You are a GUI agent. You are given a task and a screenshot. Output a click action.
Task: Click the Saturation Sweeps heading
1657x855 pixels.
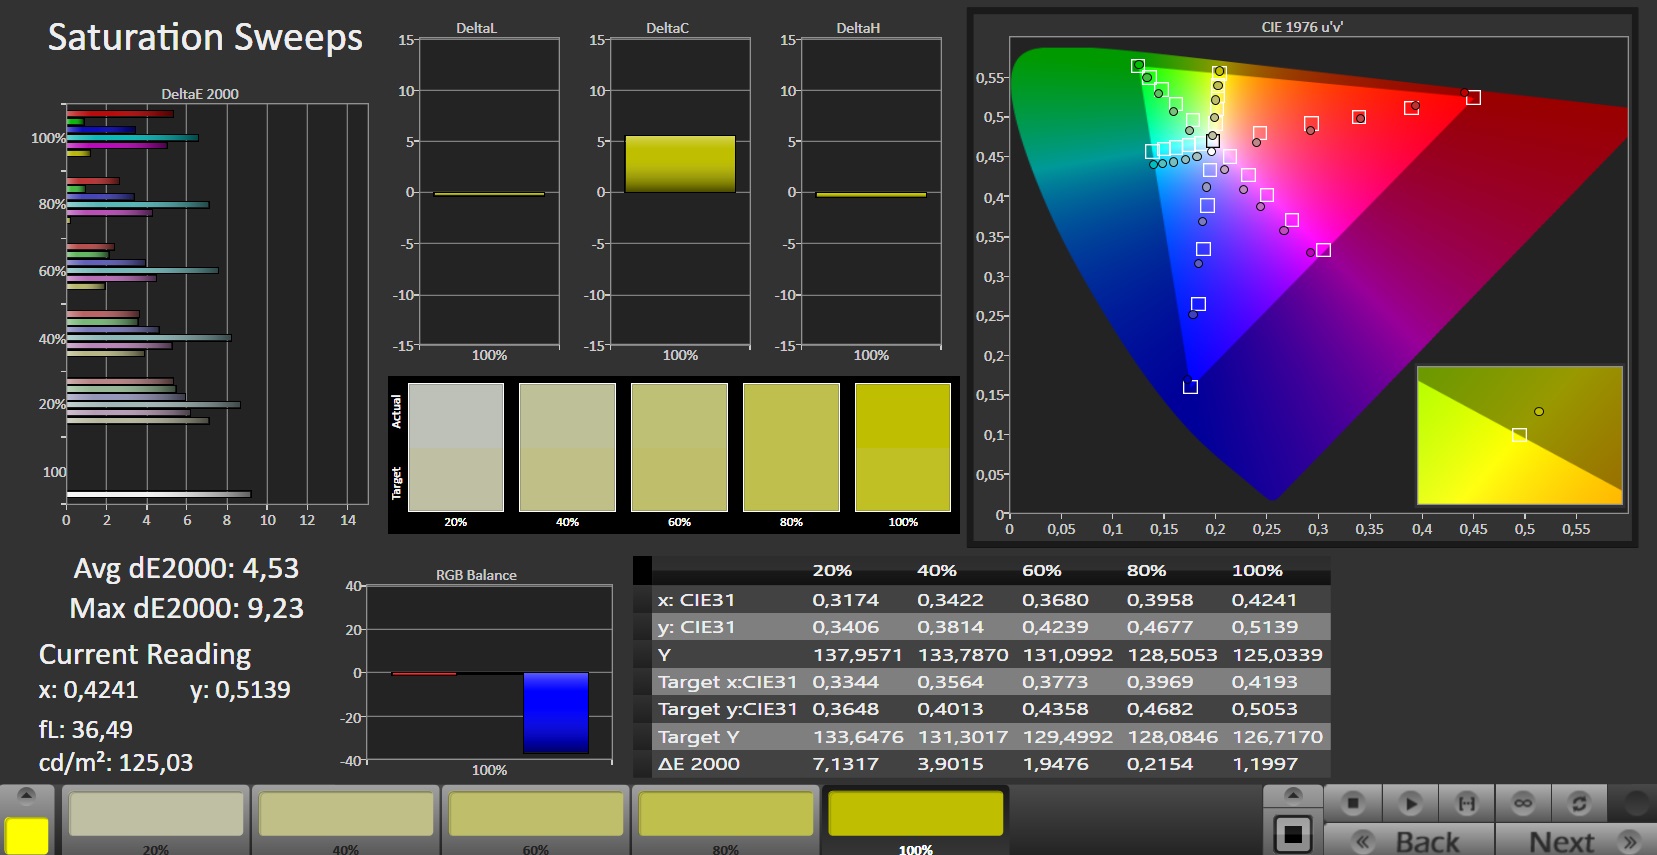click(205, 37)
